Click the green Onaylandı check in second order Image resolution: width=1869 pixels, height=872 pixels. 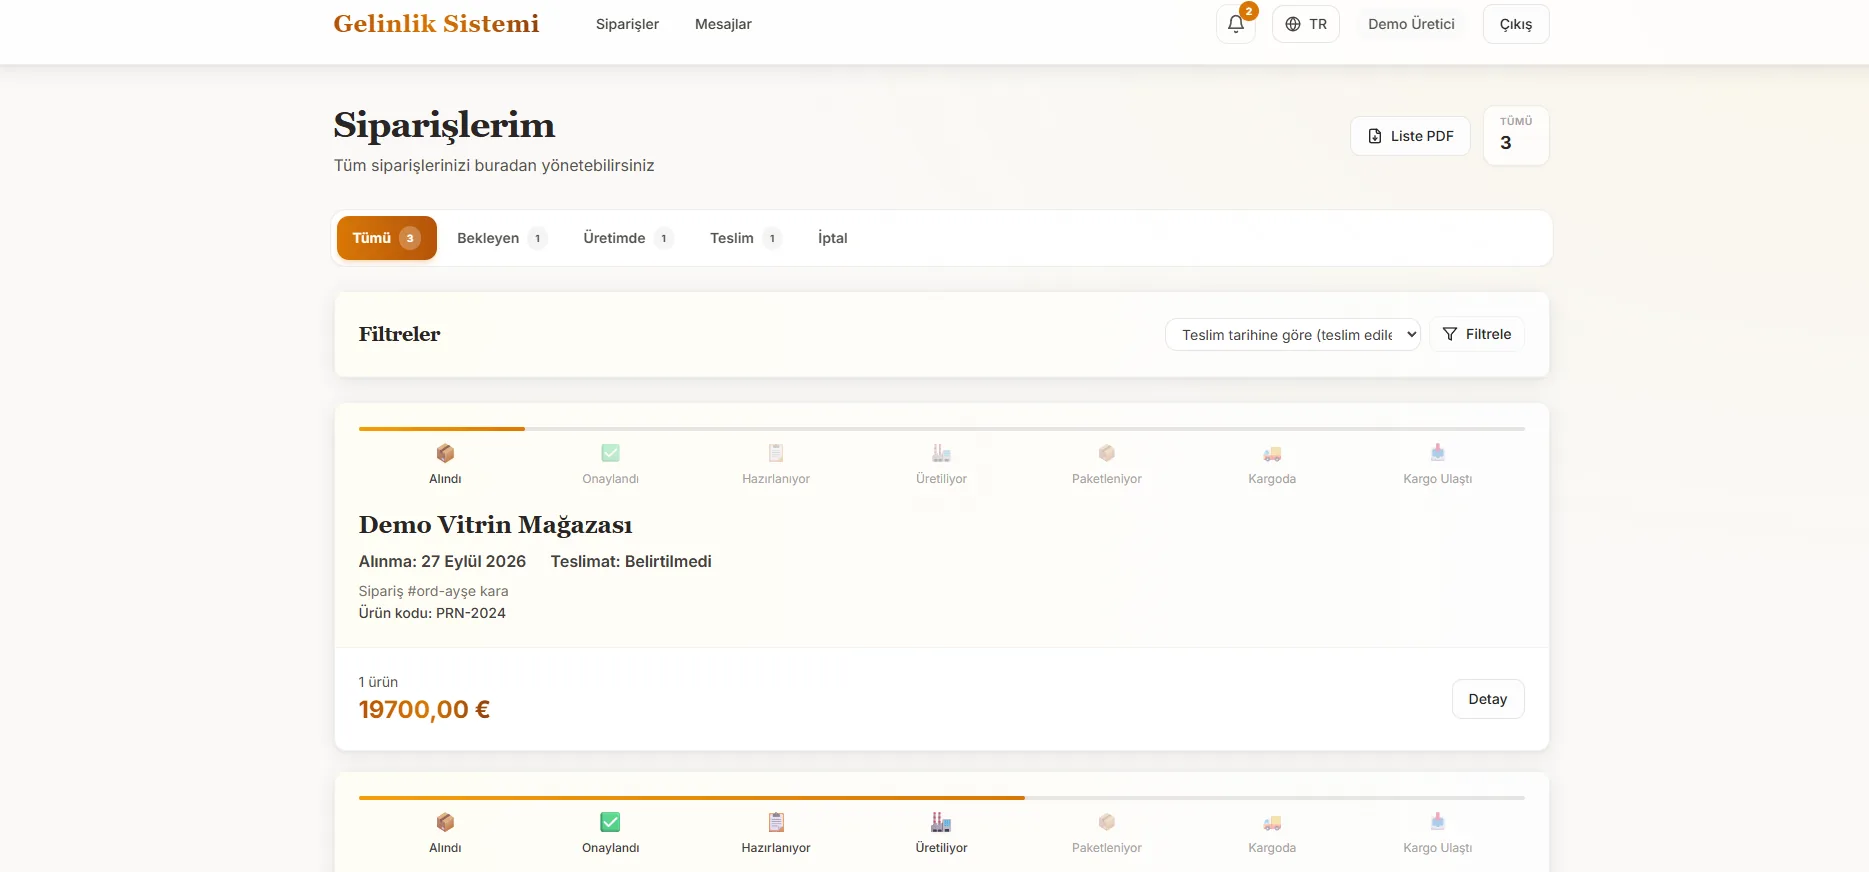click(x=610, y=822)
